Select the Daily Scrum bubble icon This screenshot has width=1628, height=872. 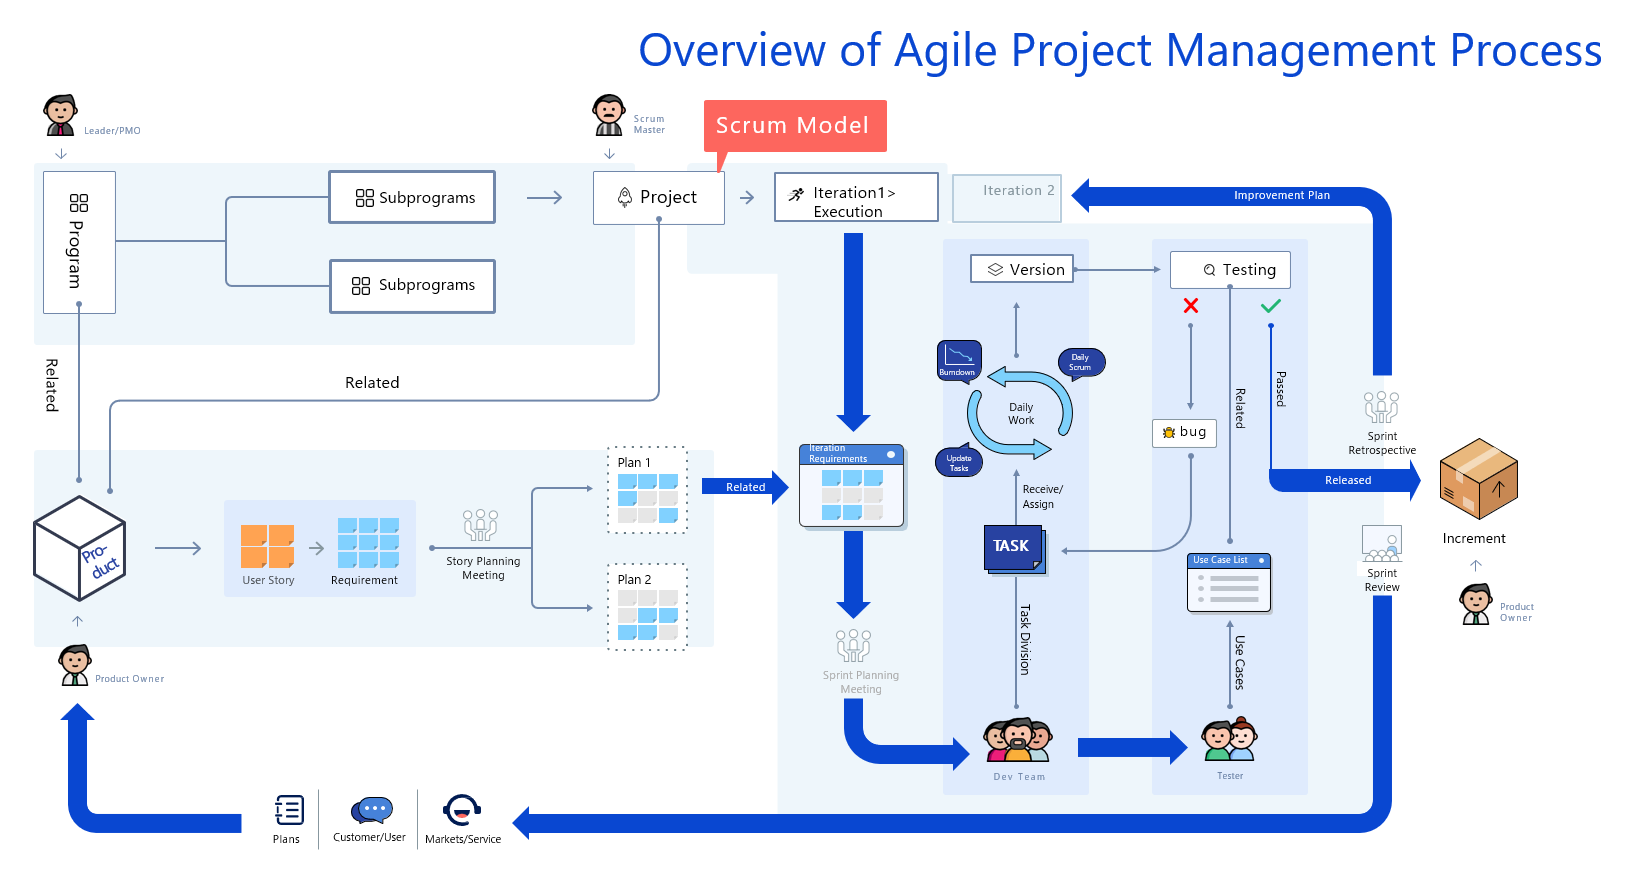coord(1081,362)
